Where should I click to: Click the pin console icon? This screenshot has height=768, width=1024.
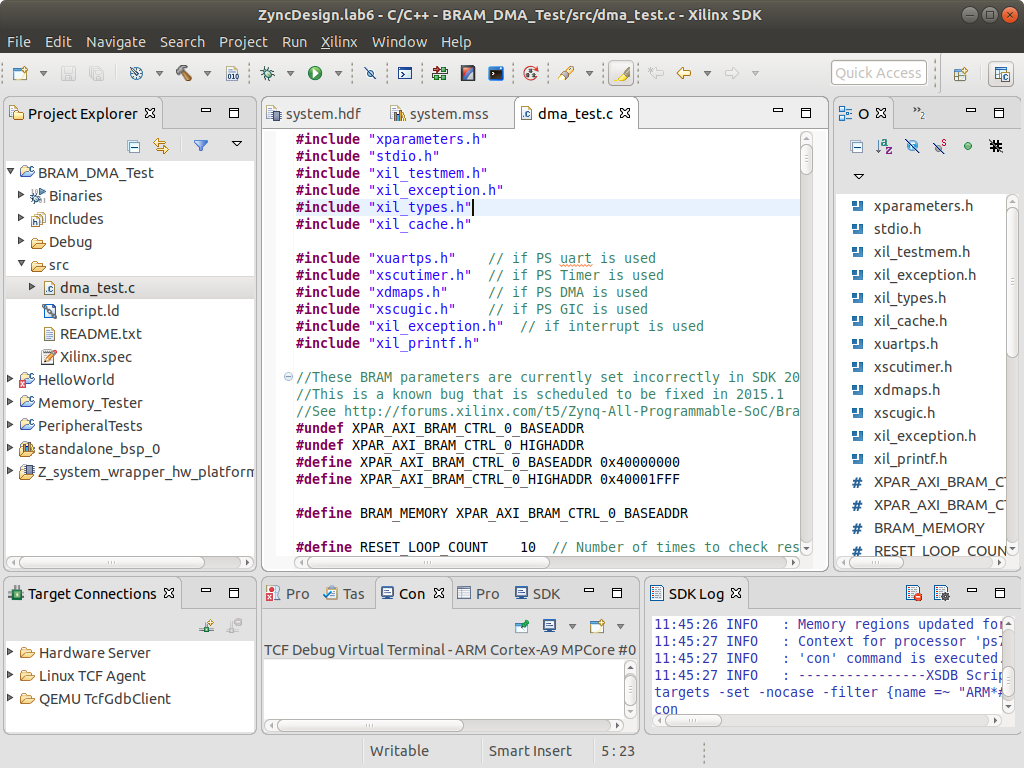[x=522, y=626]
